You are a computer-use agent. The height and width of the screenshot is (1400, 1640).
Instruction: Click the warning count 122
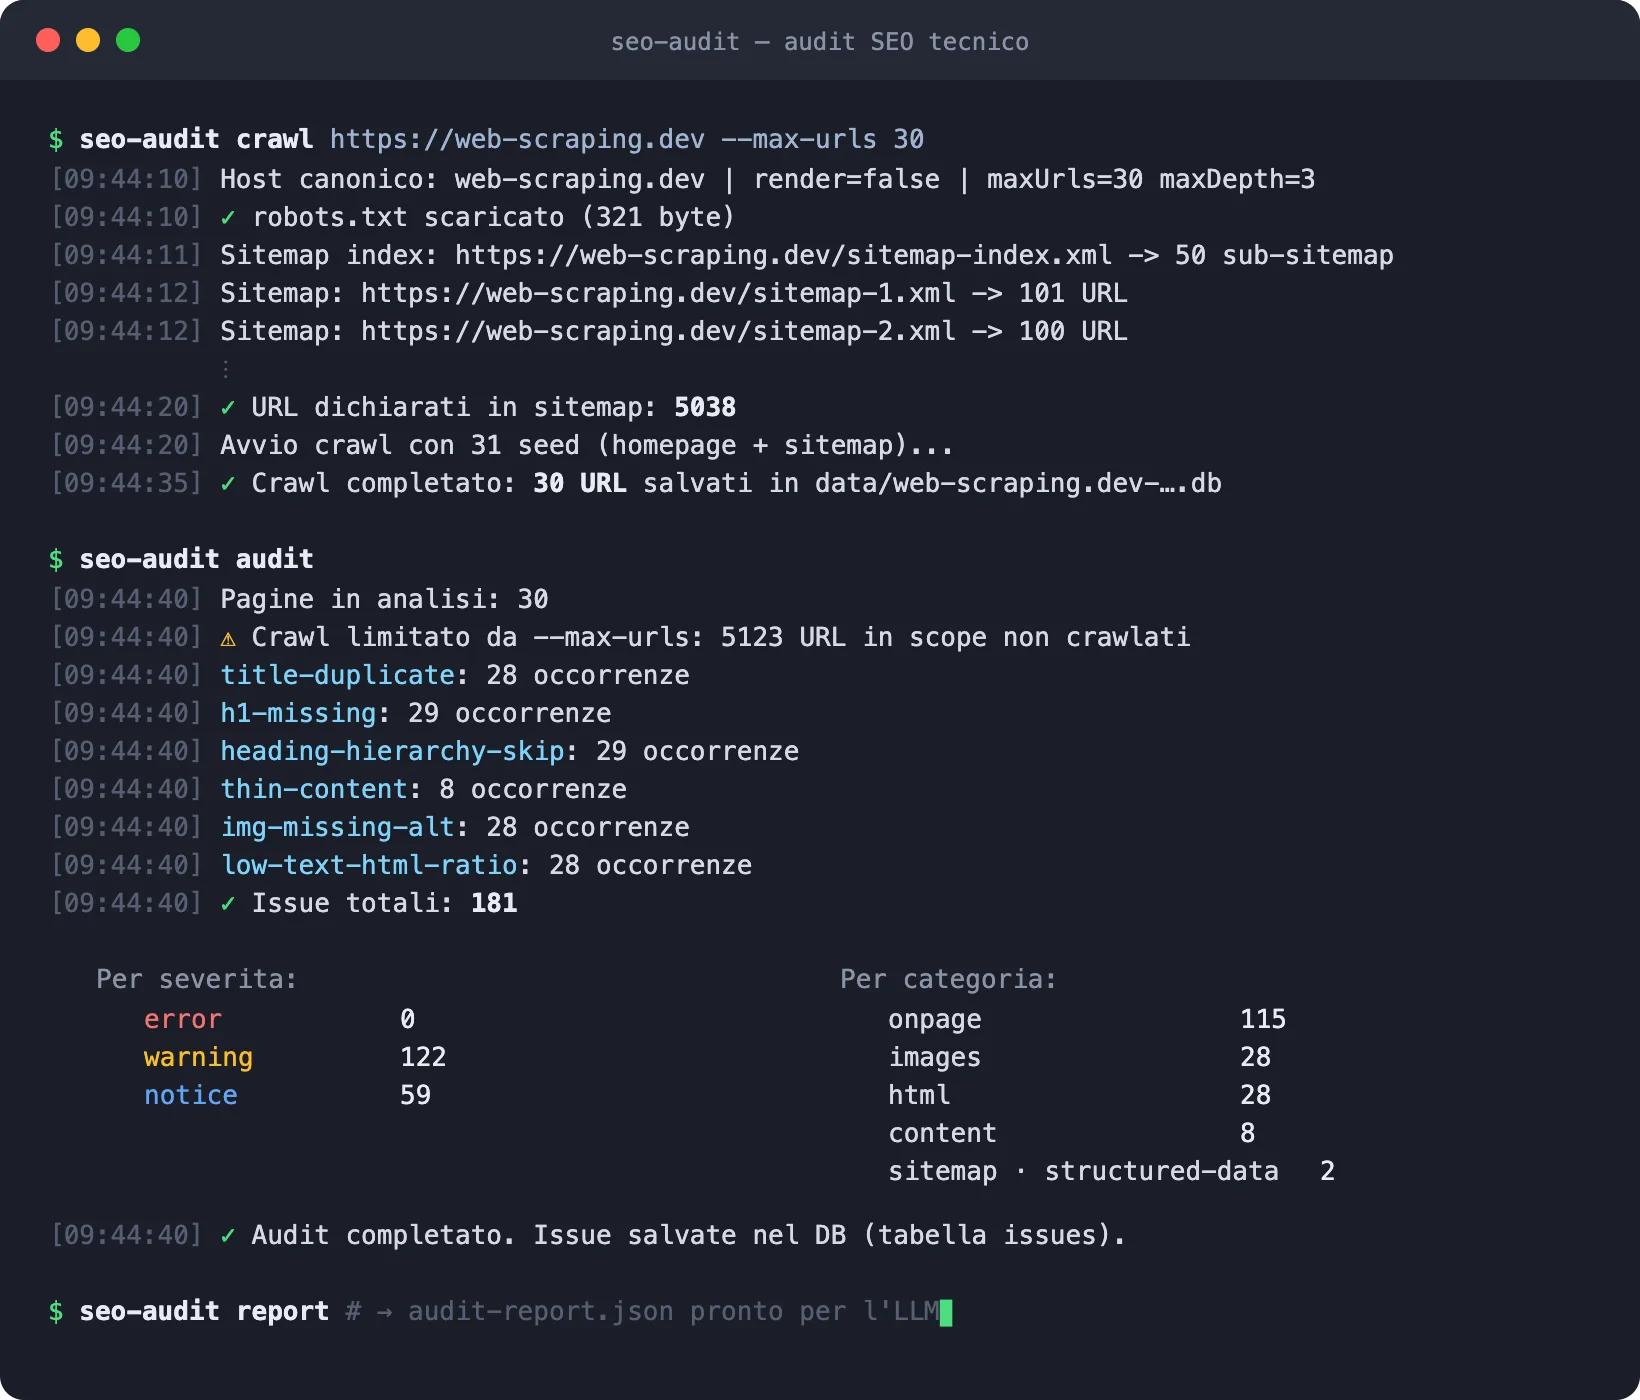click(x=423, y=1057)
